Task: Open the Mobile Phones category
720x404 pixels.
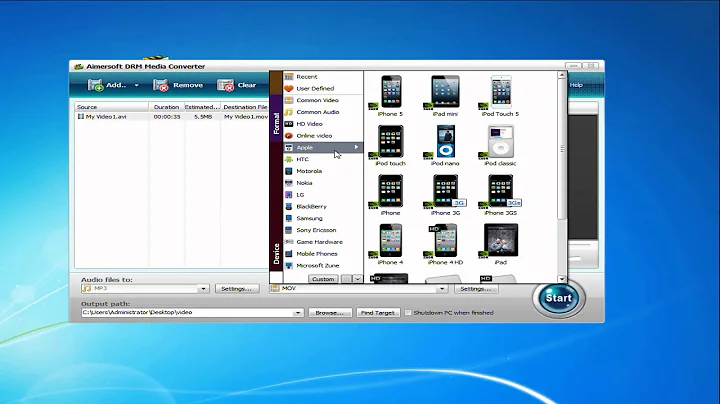Action: click(x=323, y=254)
